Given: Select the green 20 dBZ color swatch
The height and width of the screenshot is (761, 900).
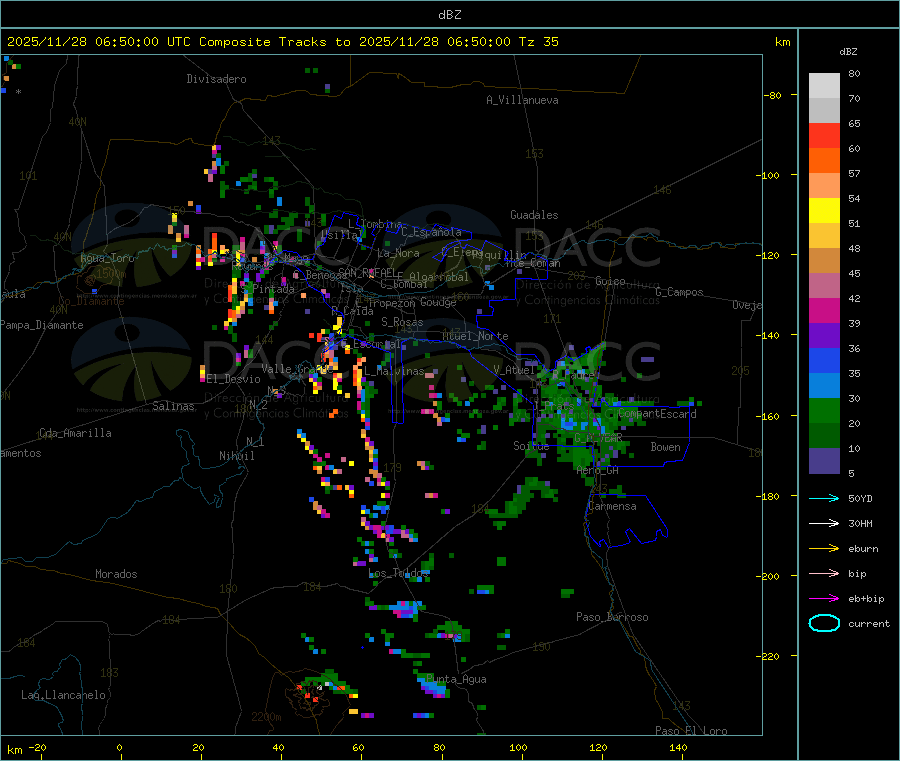Looking at the screenshot, I should pyautogui.click(x=824, y=410).
